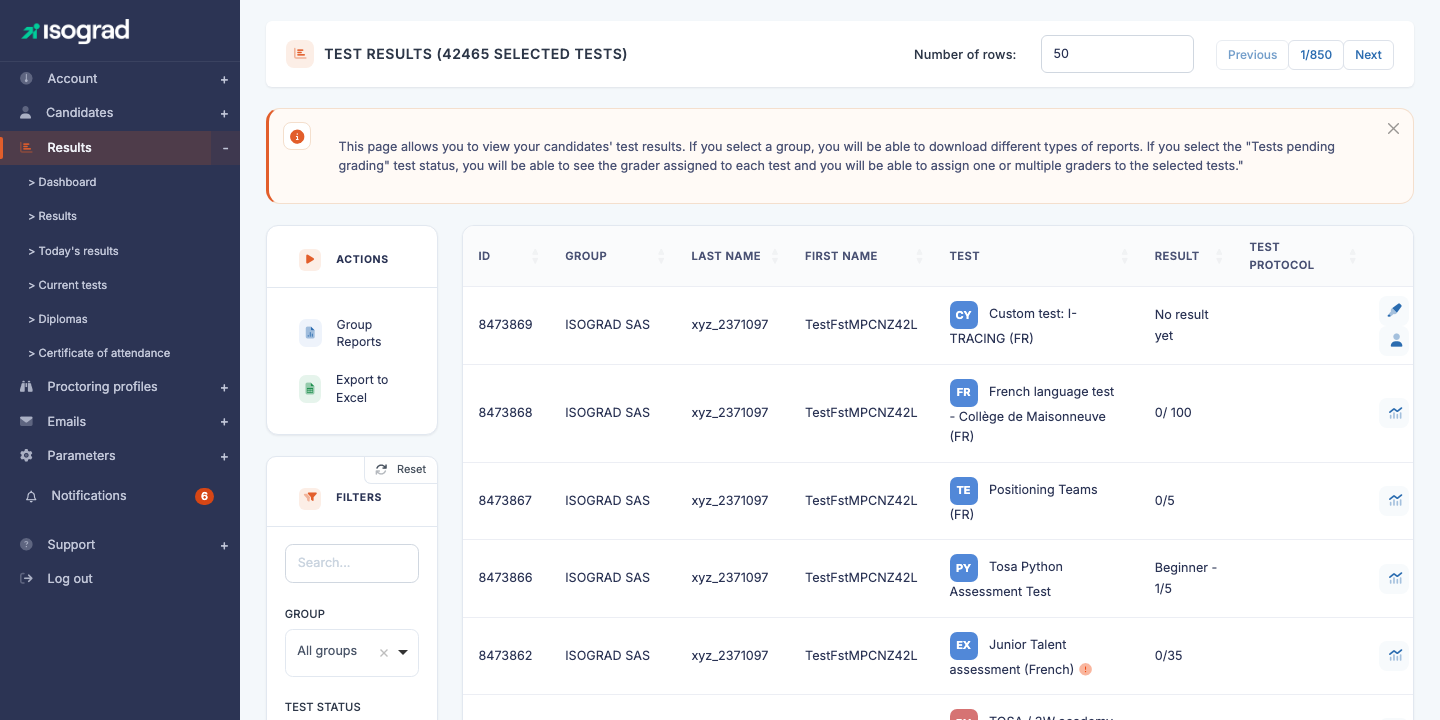1440x720 pixels.
Task: Sort table by Test Protocol column
Action: click(x=1352, y=256)
